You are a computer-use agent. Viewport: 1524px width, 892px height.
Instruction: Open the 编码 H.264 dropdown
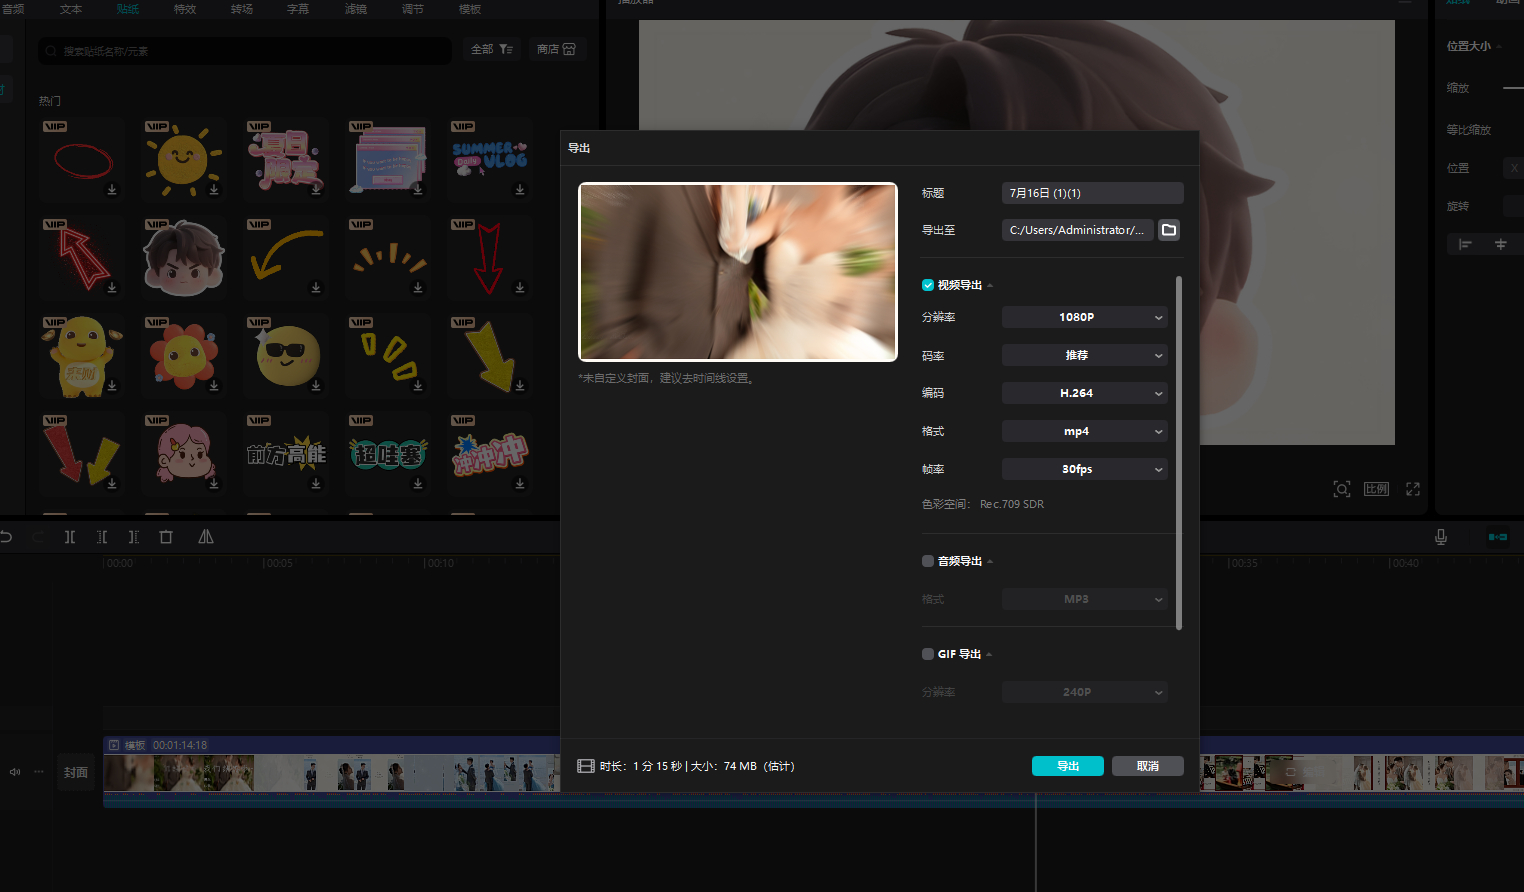click(x=1084, y=393)
